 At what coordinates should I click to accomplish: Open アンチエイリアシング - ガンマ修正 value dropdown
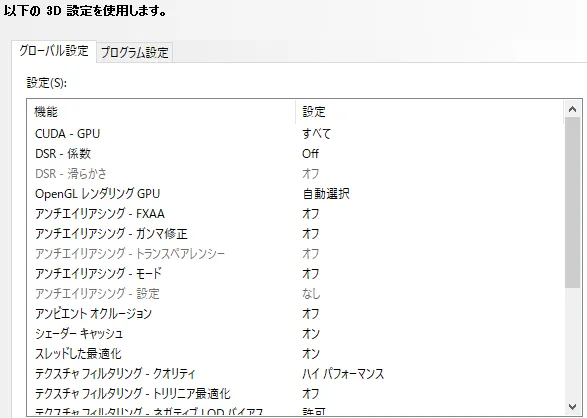310,234
